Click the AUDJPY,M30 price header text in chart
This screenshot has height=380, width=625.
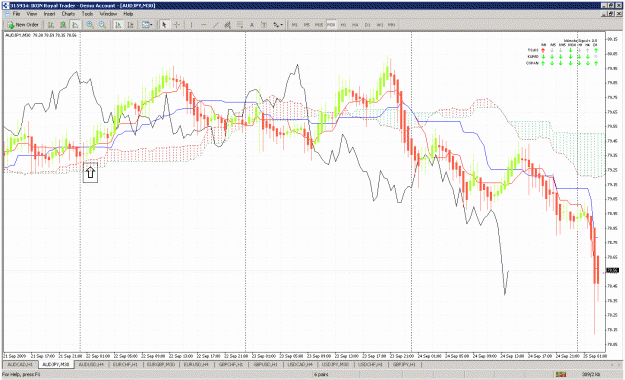[x=41, y=35]
